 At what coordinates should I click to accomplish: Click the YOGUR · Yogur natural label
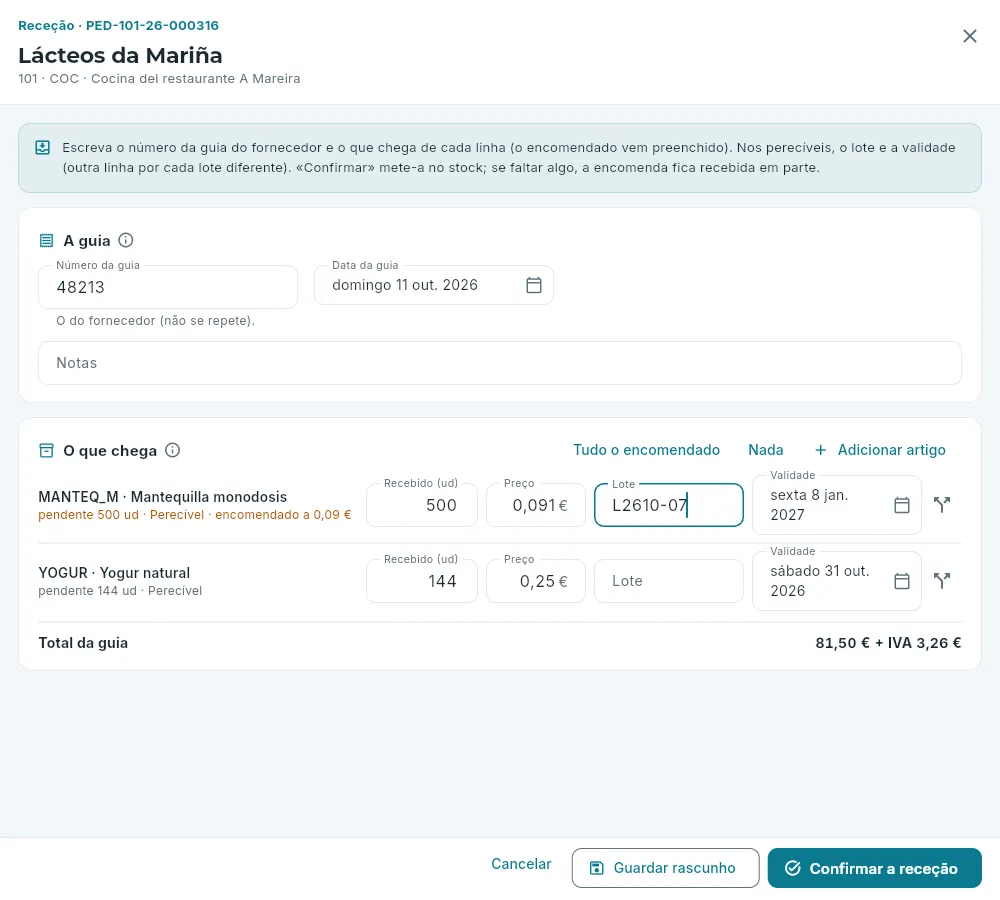click(x=114, y=573)
